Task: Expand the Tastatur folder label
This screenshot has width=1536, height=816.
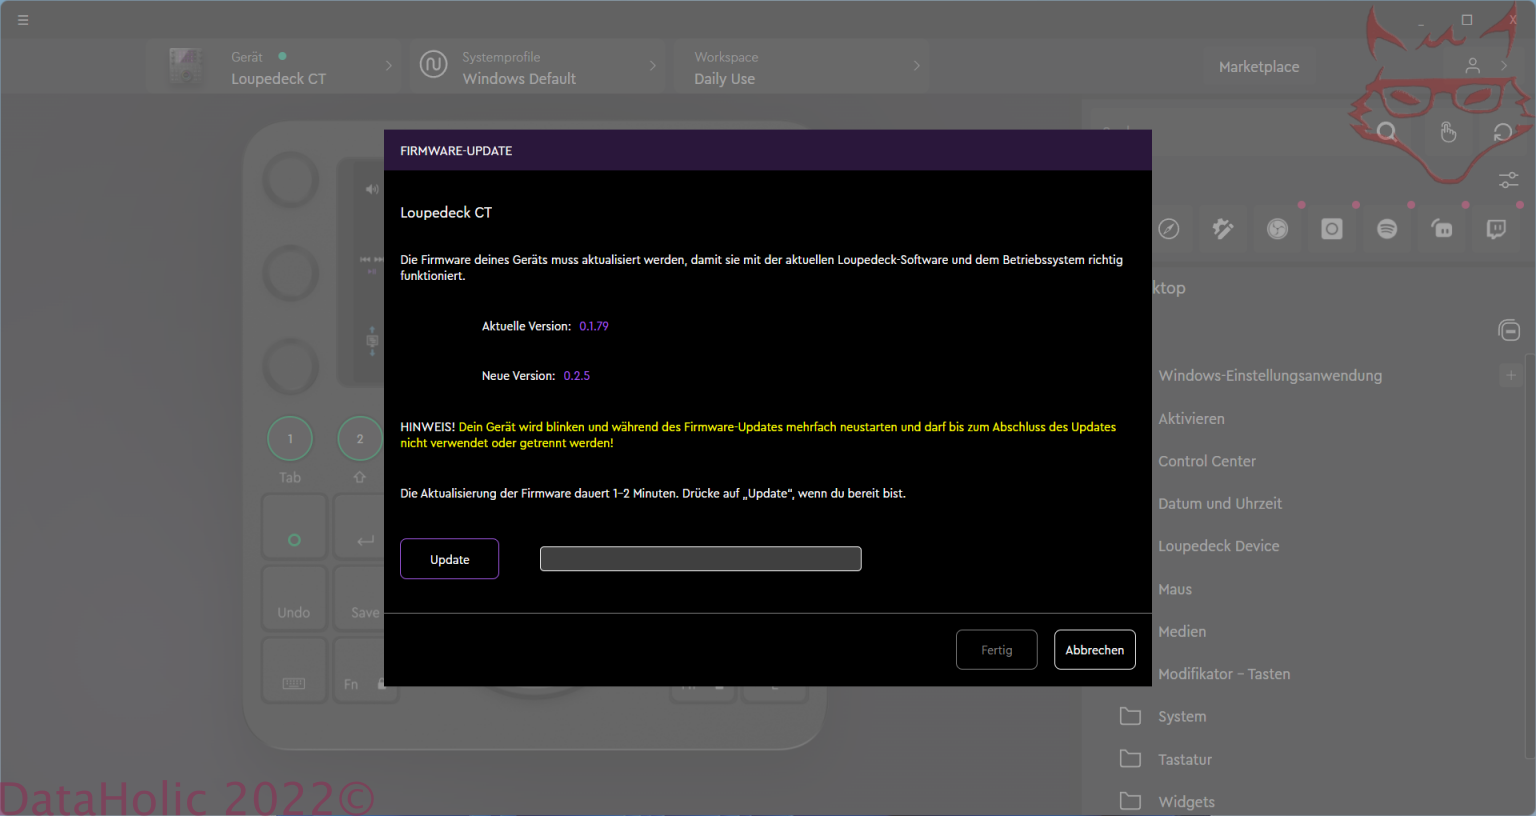Action: [x=1185, y=760]
